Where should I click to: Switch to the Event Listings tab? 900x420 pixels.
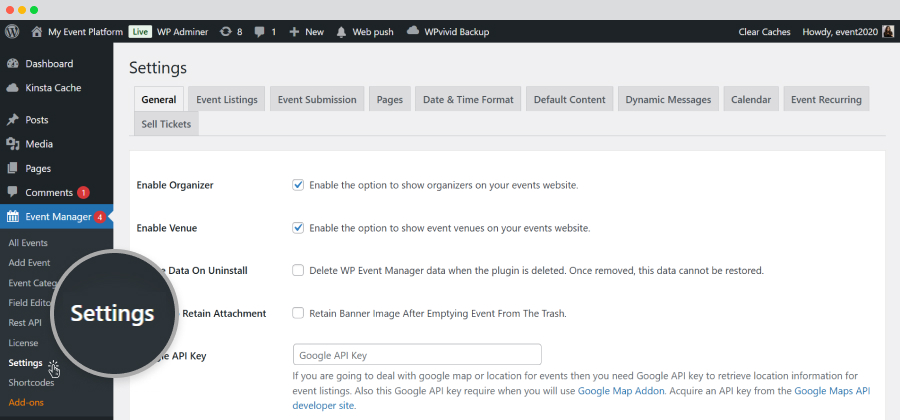(x=227, y=99)
